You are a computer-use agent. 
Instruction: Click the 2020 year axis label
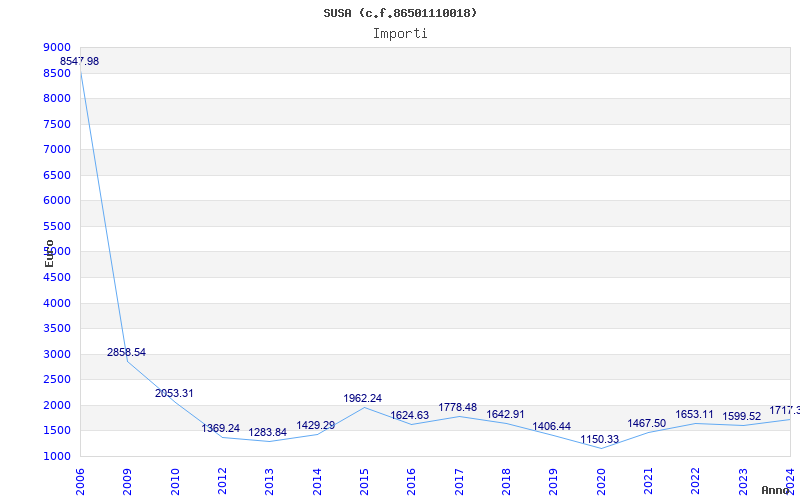pos(601,482)
